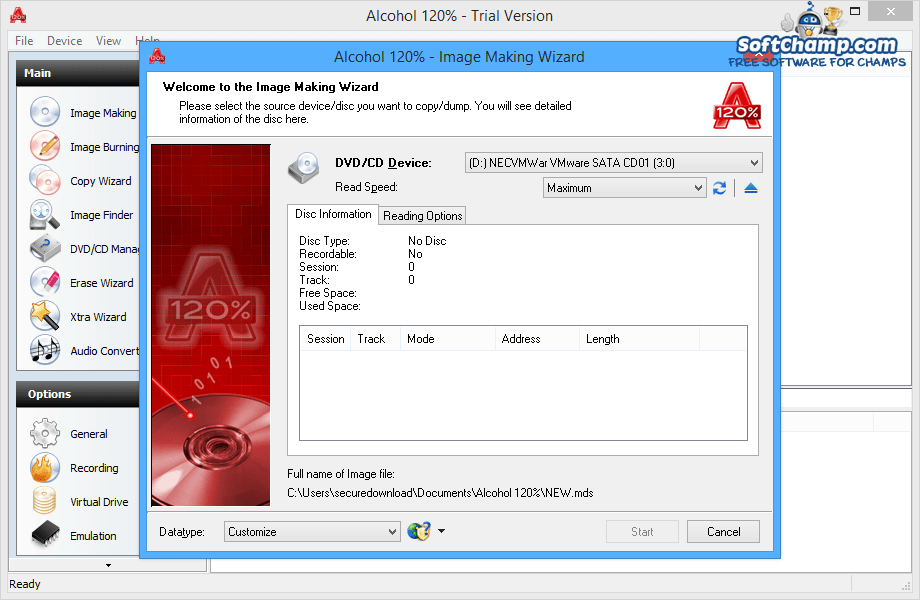The image size is (920, 600).
Task: Open the View menu
Action: [x=109, y=40]
